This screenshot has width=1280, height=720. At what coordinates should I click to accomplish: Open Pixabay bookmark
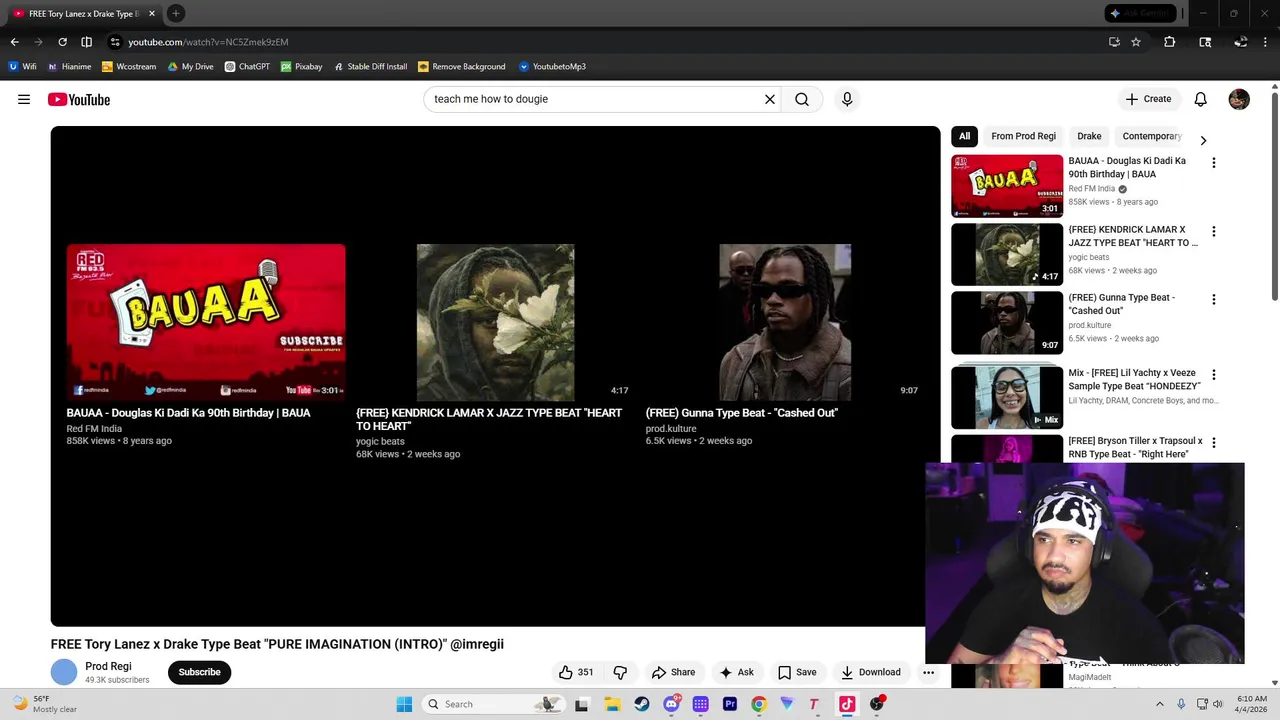pyautogui.click(x=301, y=66)
